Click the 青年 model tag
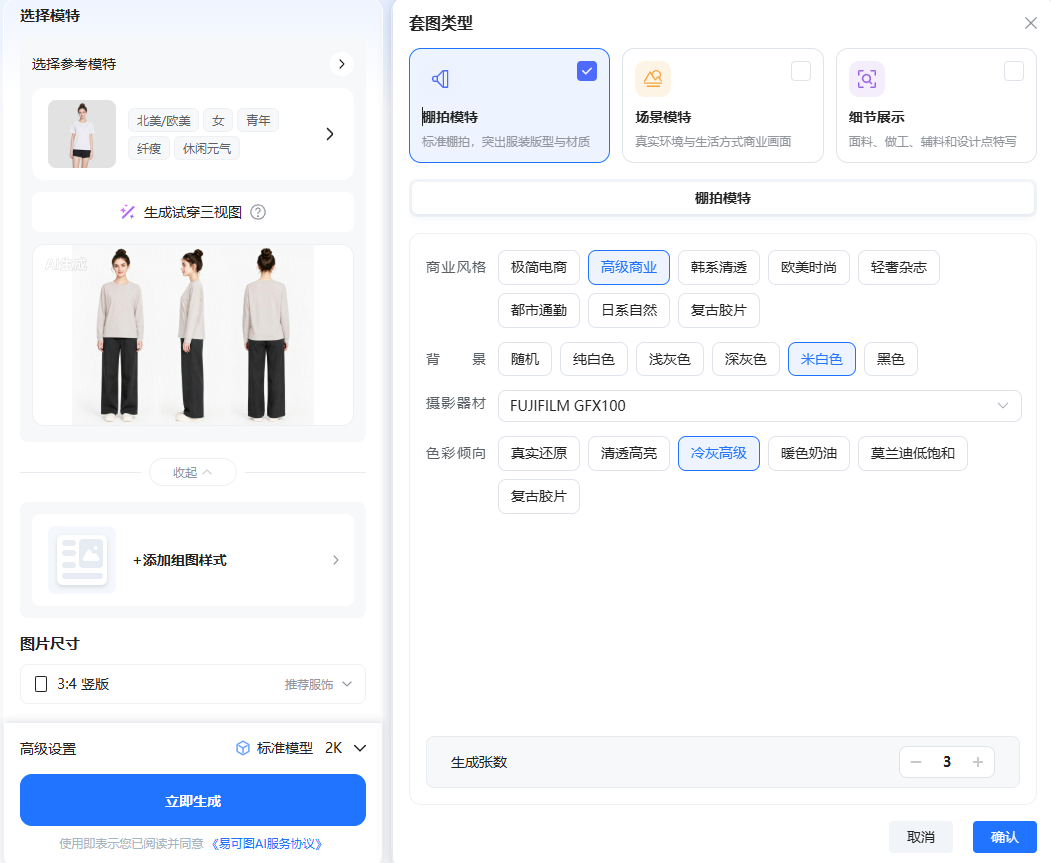The width and height of the screenshot is (1051, 863). [258, 121]
